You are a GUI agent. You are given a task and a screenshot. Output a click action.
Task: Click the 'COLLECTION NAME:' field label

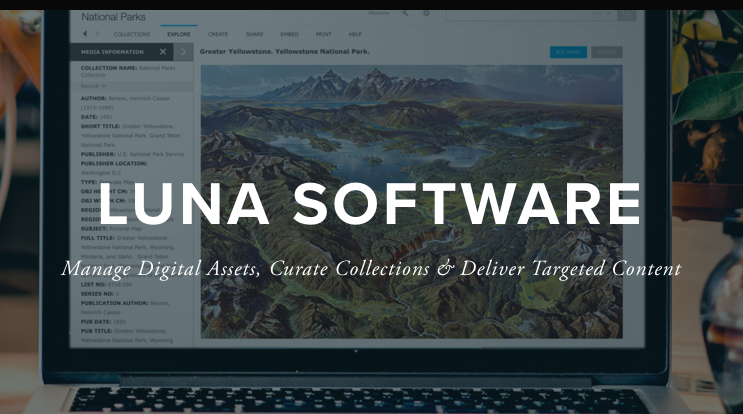pos(109,68)
